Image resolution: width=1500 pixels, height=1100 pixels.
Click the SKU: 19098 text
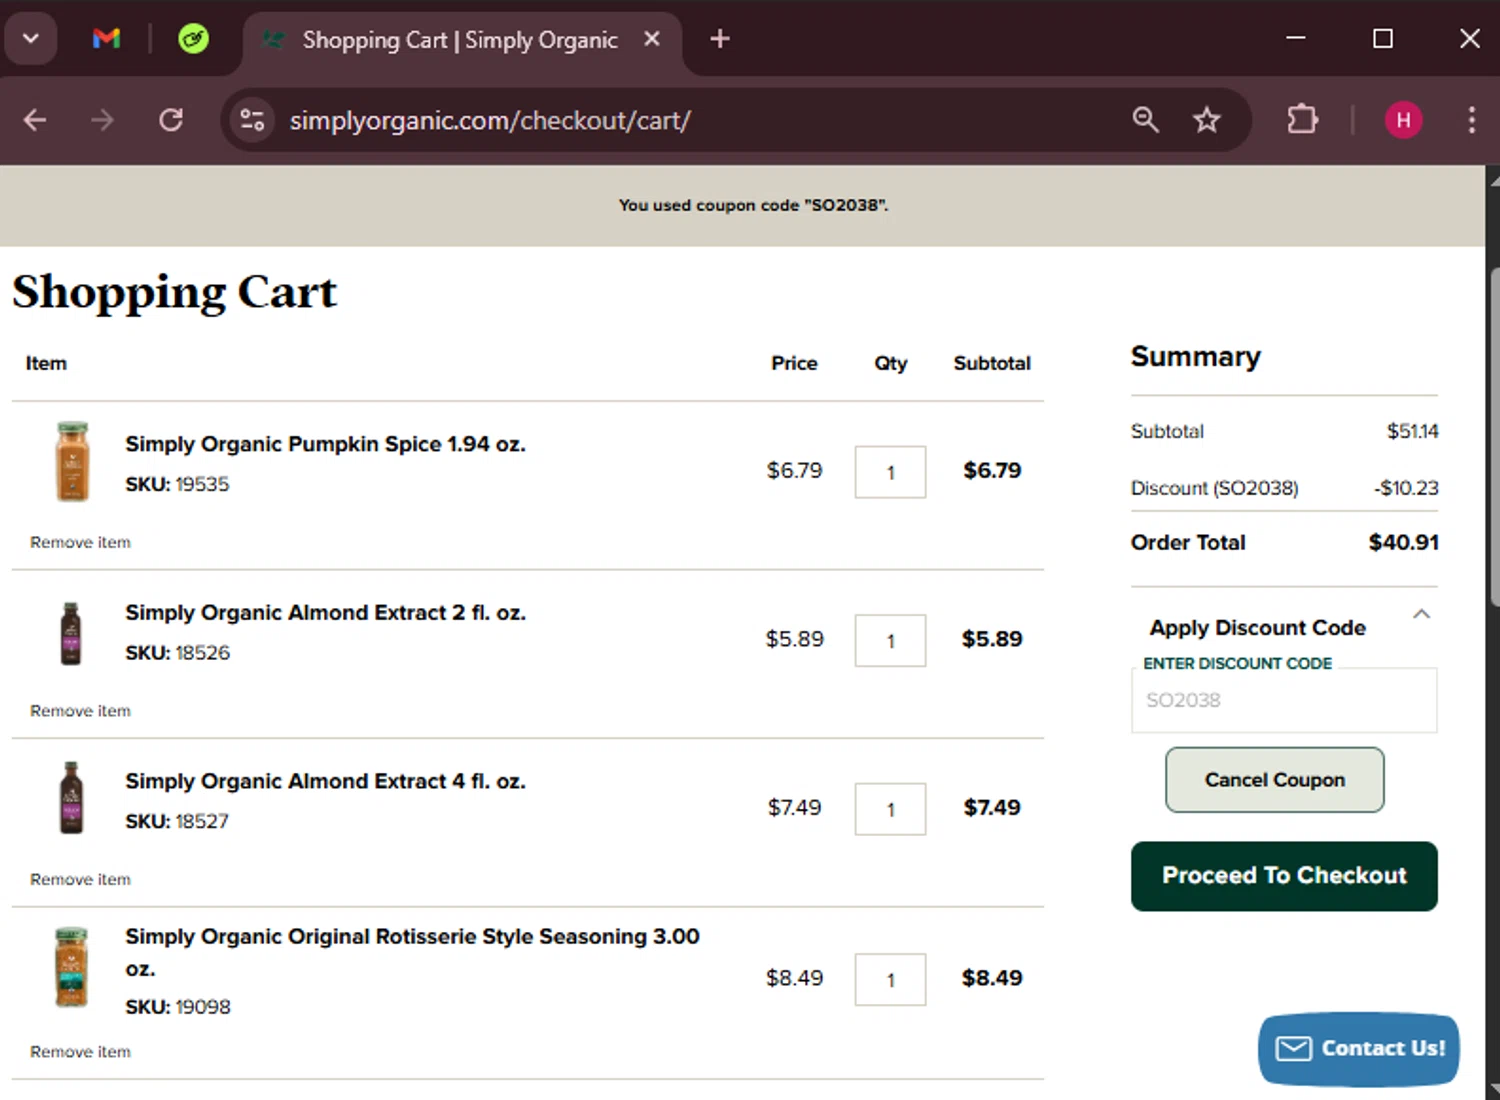click(x=177, y=1007)
